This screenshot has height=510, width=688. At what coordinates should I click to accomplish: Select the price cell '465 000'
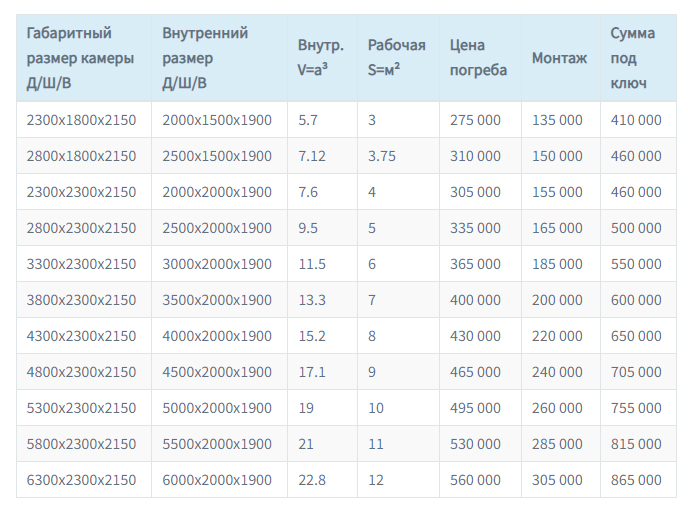(x=480, y=372)
